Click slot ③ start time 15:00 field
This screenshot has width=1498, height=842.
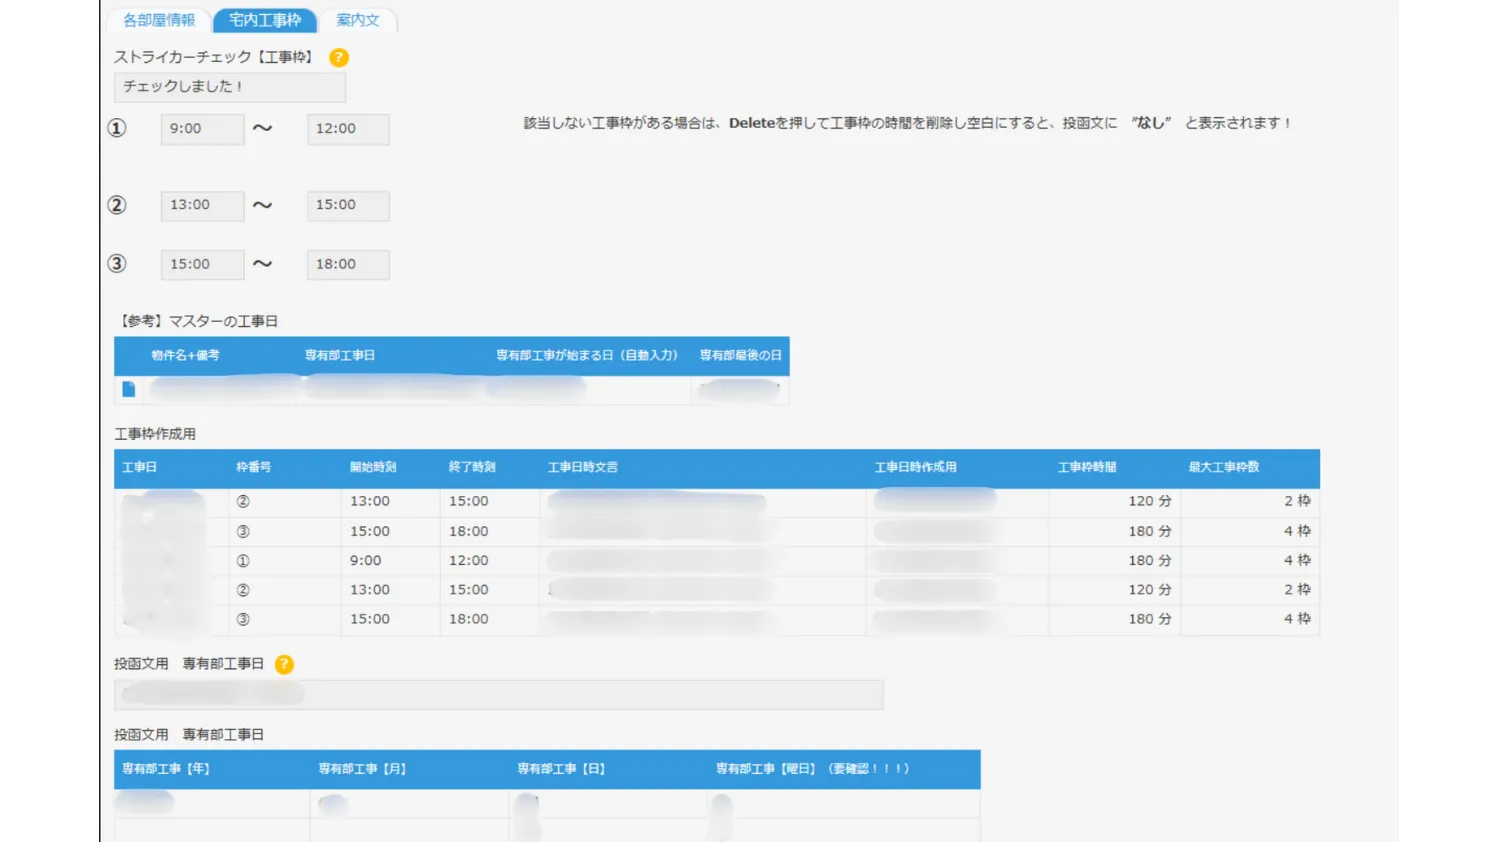coord(202,264)
